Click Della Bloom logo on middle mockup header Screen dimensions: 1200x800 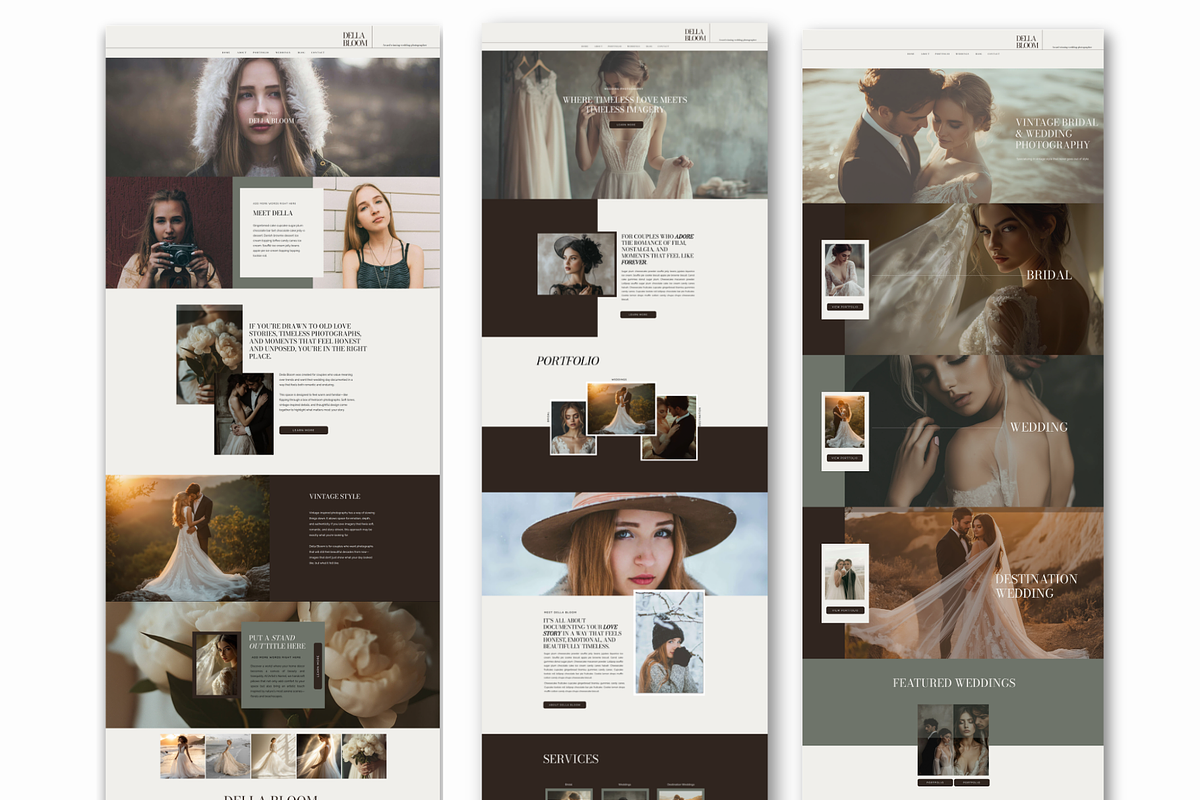click(695, 35)
